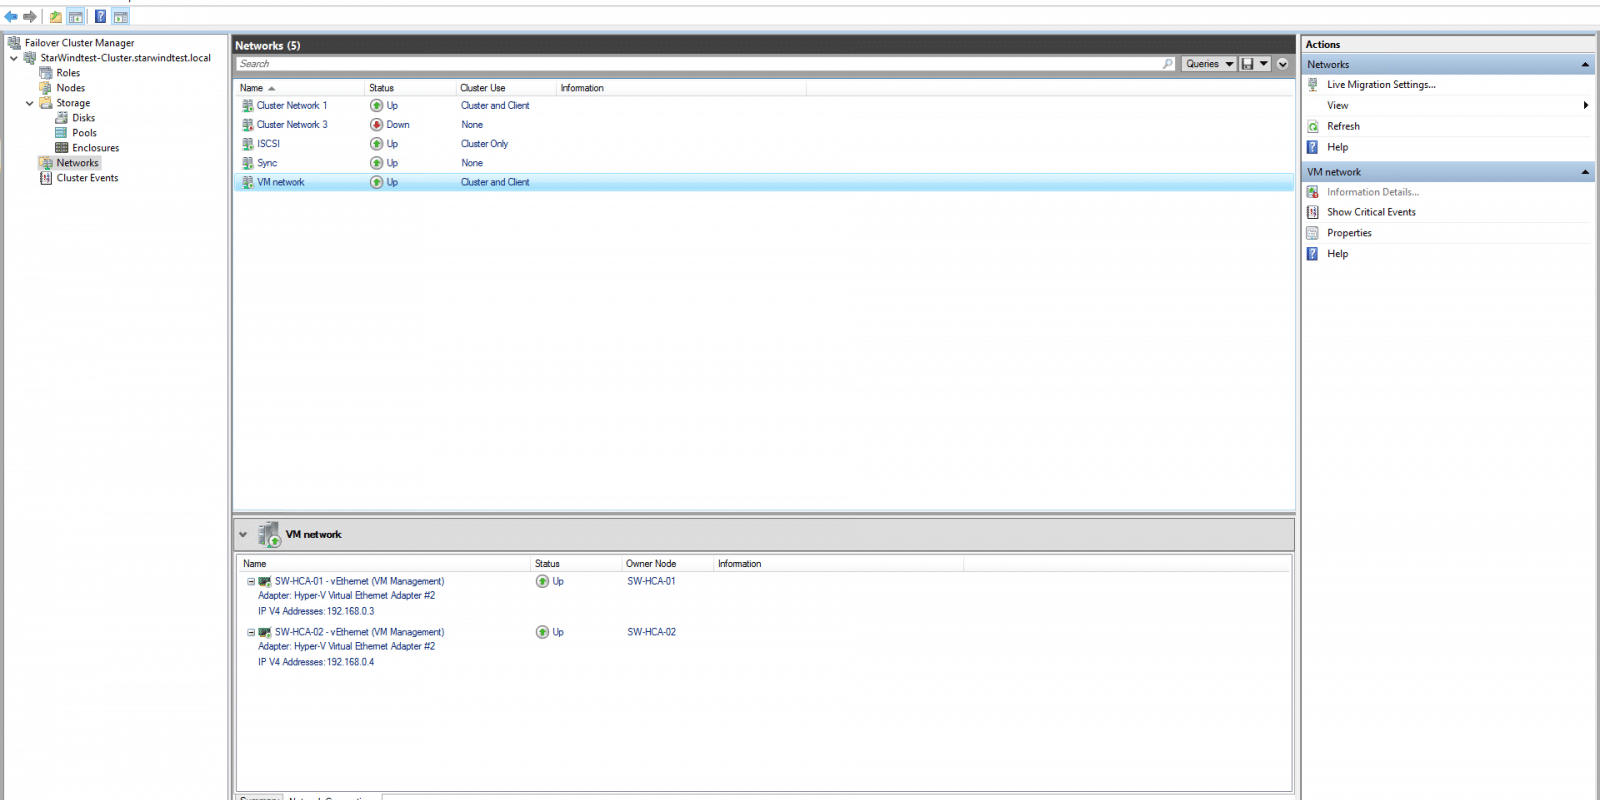The width and height of the screenshot is (1600, 800).
Task: Toggle the Show/Hide Action Pane toolbar icon
Action: 120,17
